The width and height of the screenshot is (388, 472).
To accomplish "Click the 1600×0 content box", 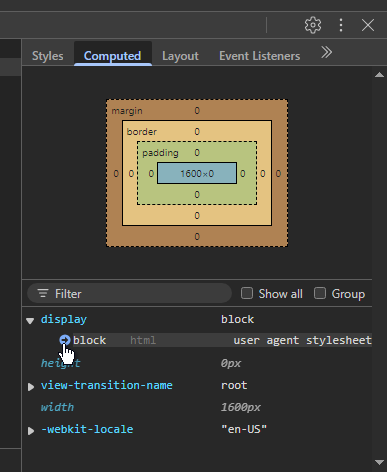I will coord(197,173).
